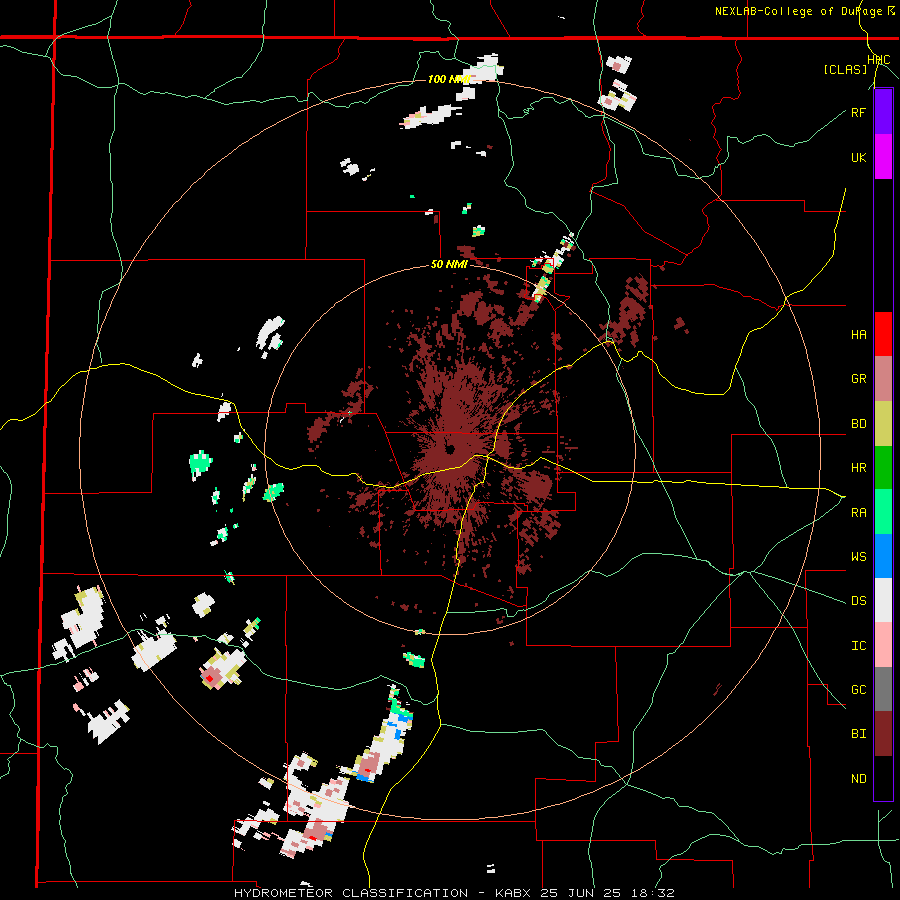This screenshot has height=900, width=900.
Task: Click the white DS color swatch
Action: pos(883,600)
